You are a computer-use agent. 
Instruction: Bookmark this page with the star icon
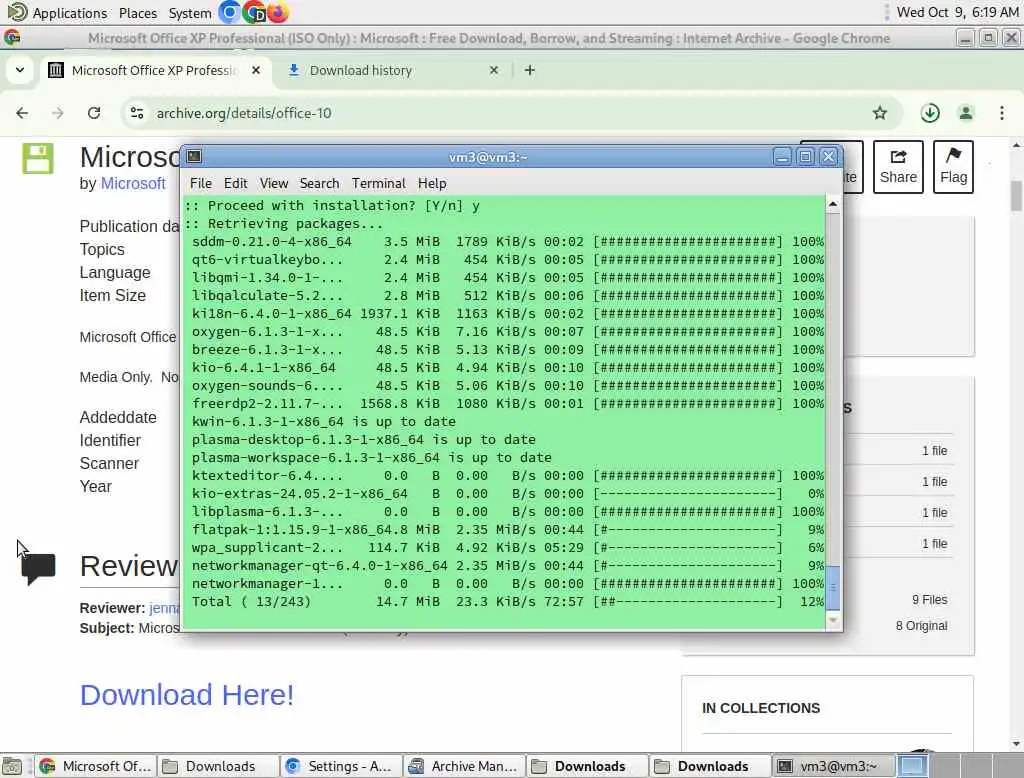click(880, 113)
